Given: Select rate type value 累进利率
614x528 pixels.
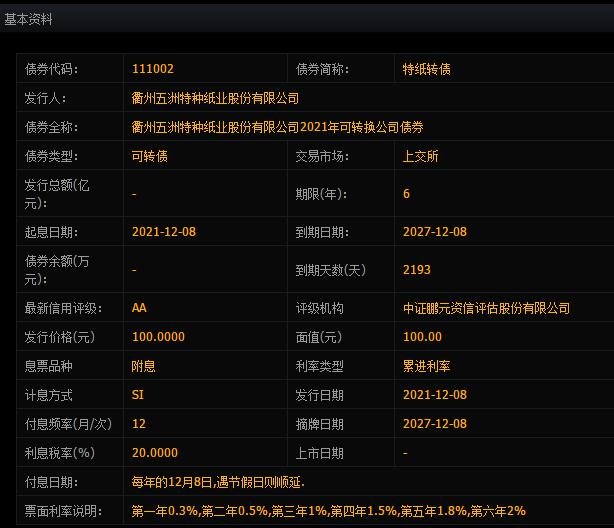Looking at the screenshot, I should pos(426,366).
